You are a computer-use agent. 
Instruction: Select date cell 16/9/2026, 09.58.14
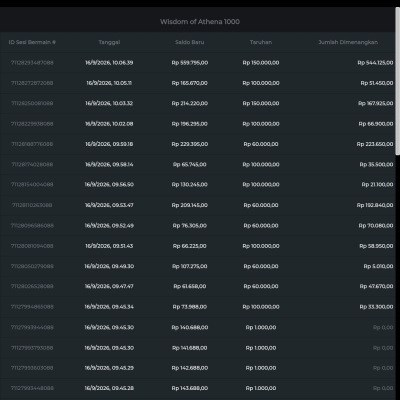pyautogui.click(x=109, y=164)
